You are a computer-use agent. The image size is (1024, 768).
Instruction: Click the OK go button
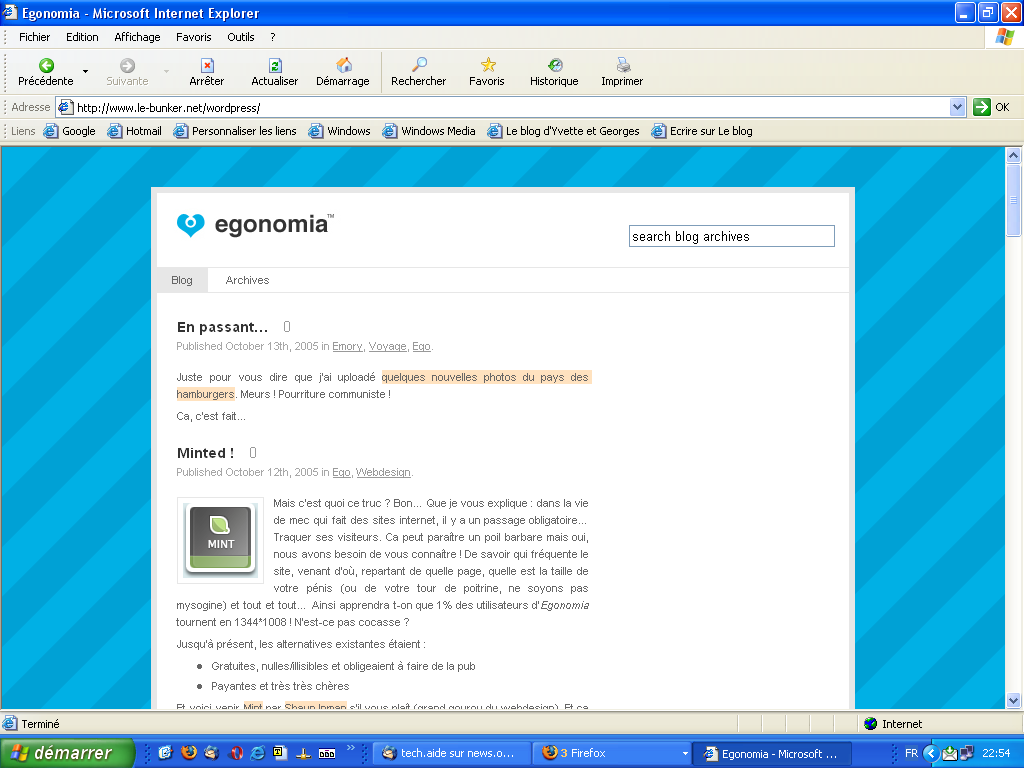point(991,107)
